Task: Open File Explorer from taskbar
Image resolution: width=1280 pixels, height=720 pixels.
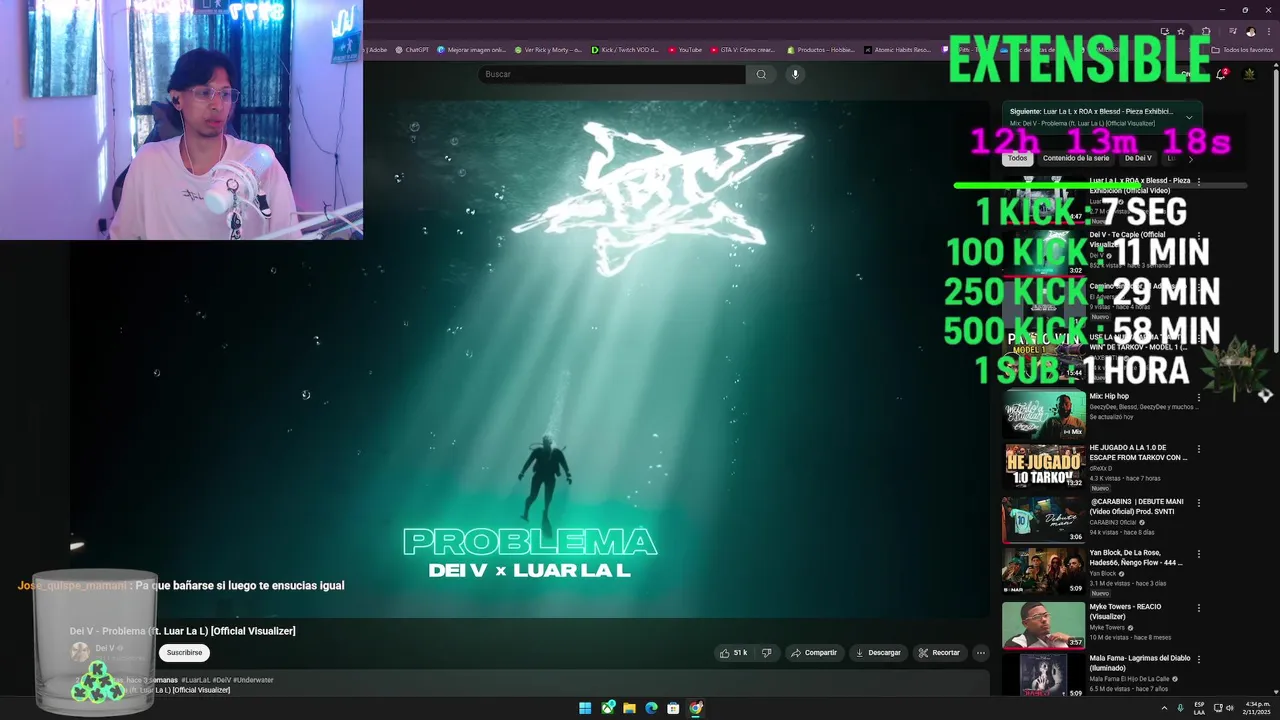Action: (629, 708)
